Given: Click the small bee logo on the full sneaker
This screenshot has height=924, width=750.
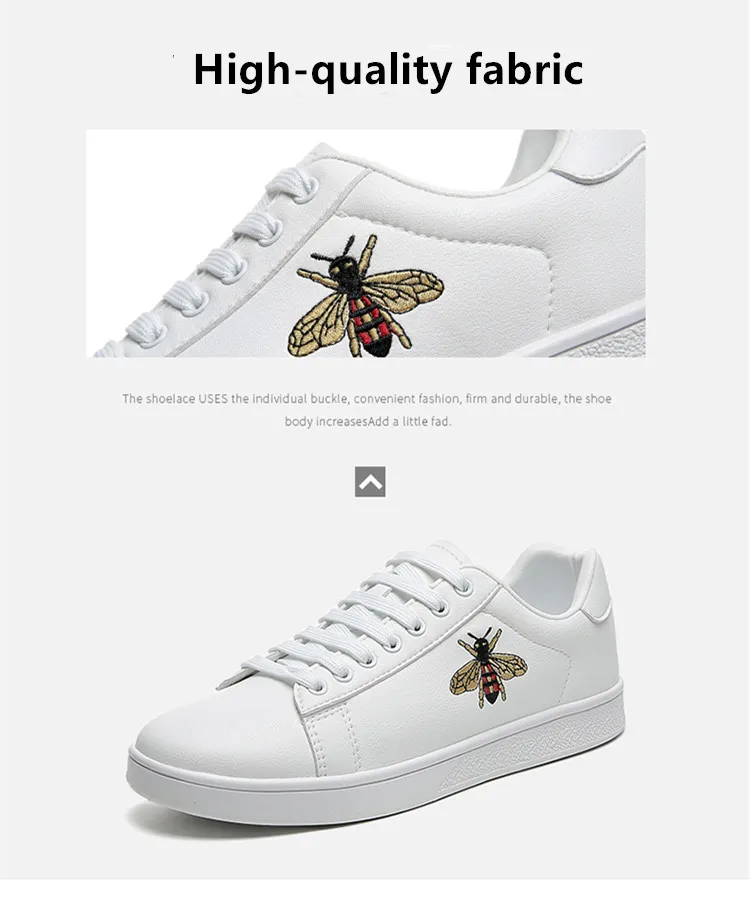Looking at the screenshot, I should [x=488, y=668].
